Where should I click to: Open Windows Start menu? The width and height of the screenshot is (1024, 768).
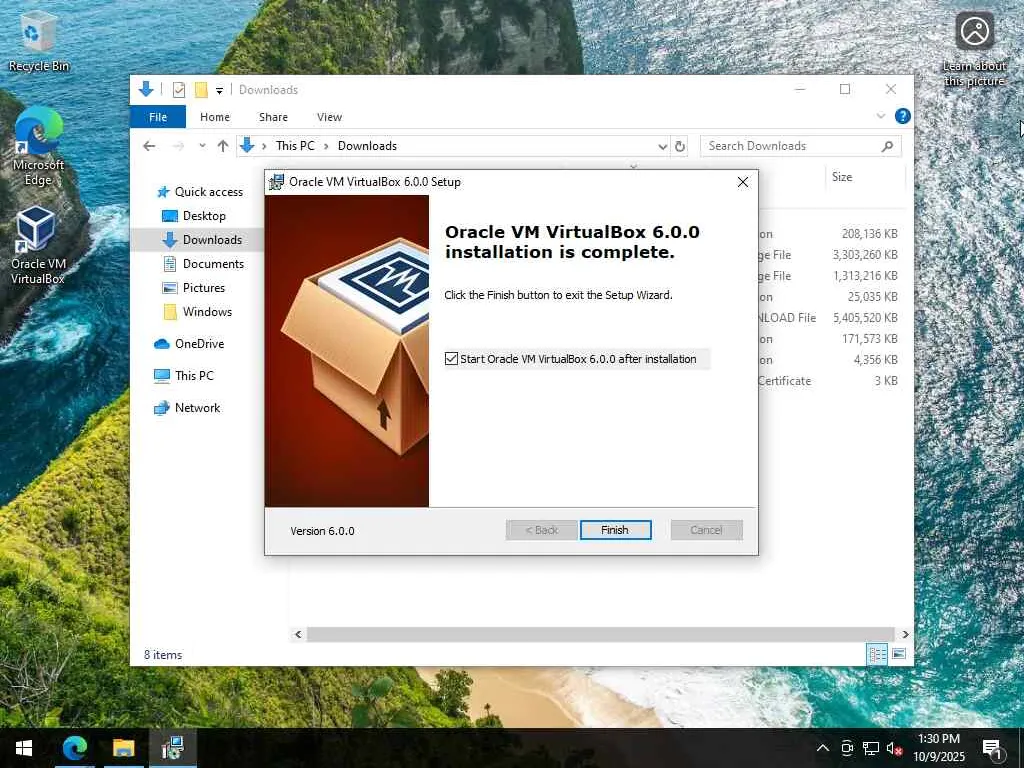[x=24, y=748]
